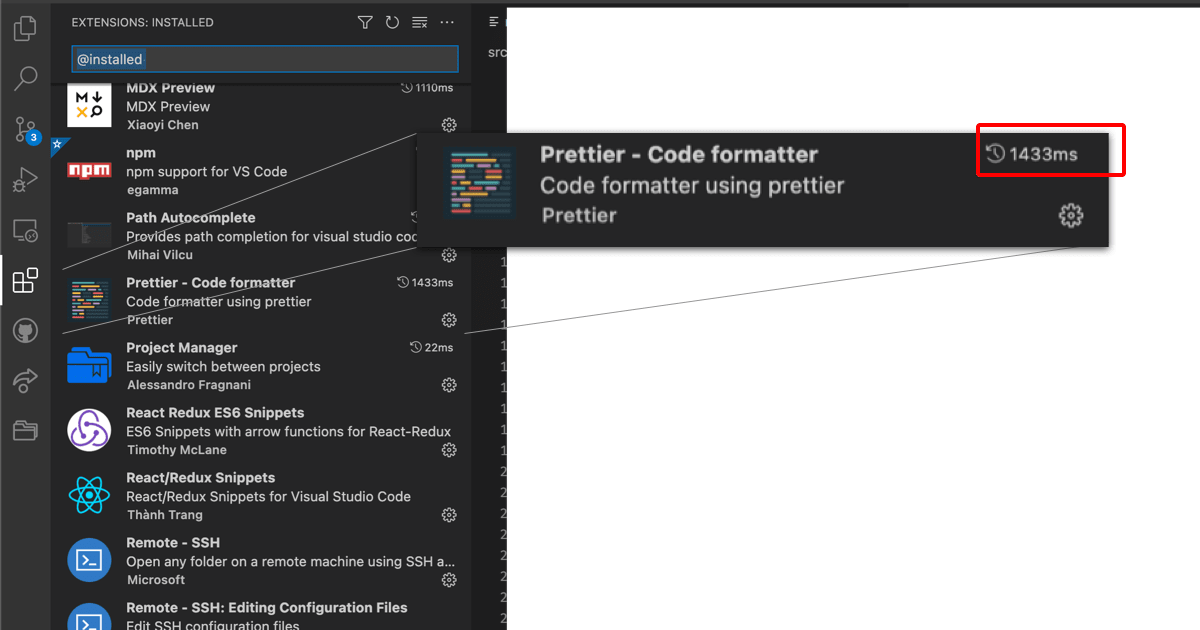Filter extensions using the funnel icon
This screenshot has height=630, width=1200.
click(x=365, y=22)
